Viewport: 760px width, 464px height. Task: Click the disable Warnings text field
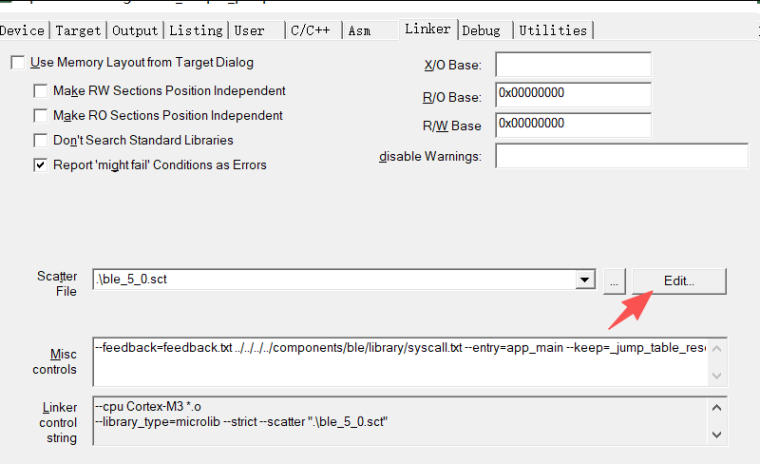[x=621, y=156]
